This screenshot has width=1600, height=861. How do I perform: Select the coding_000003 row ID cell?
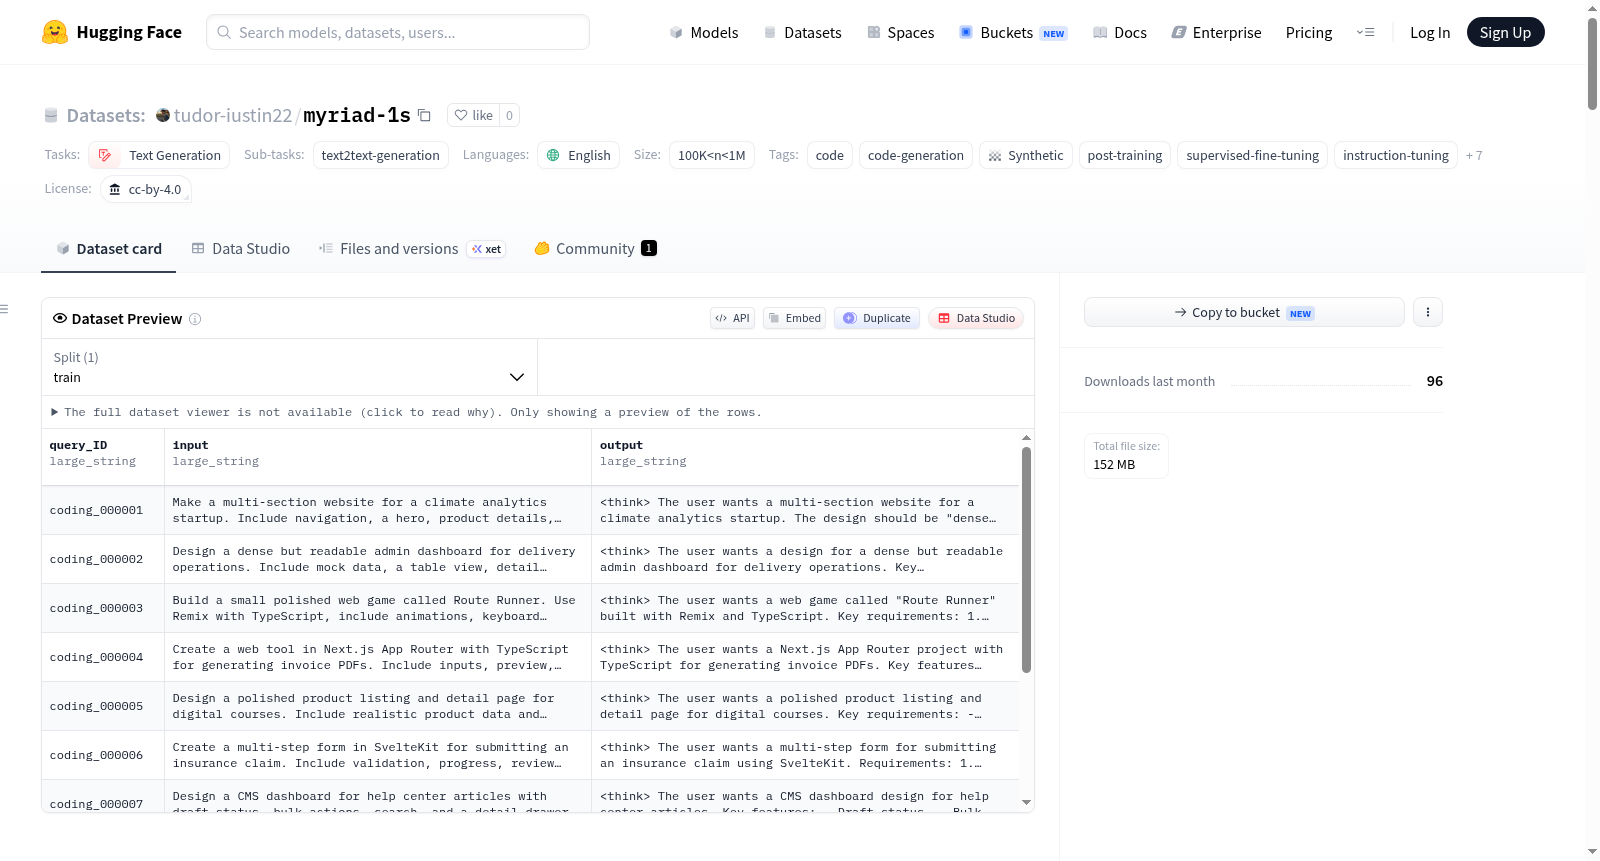[x=103, y=608]
